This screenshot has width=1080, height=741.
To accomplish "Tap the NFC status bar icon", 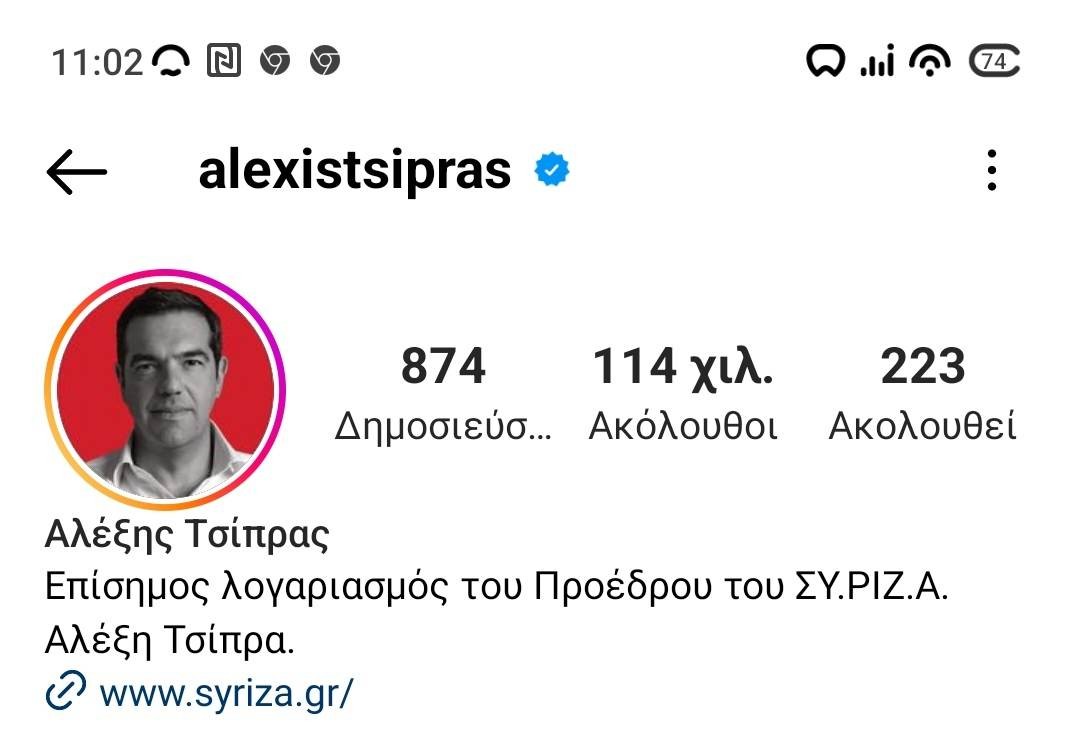I will point(224,60).
